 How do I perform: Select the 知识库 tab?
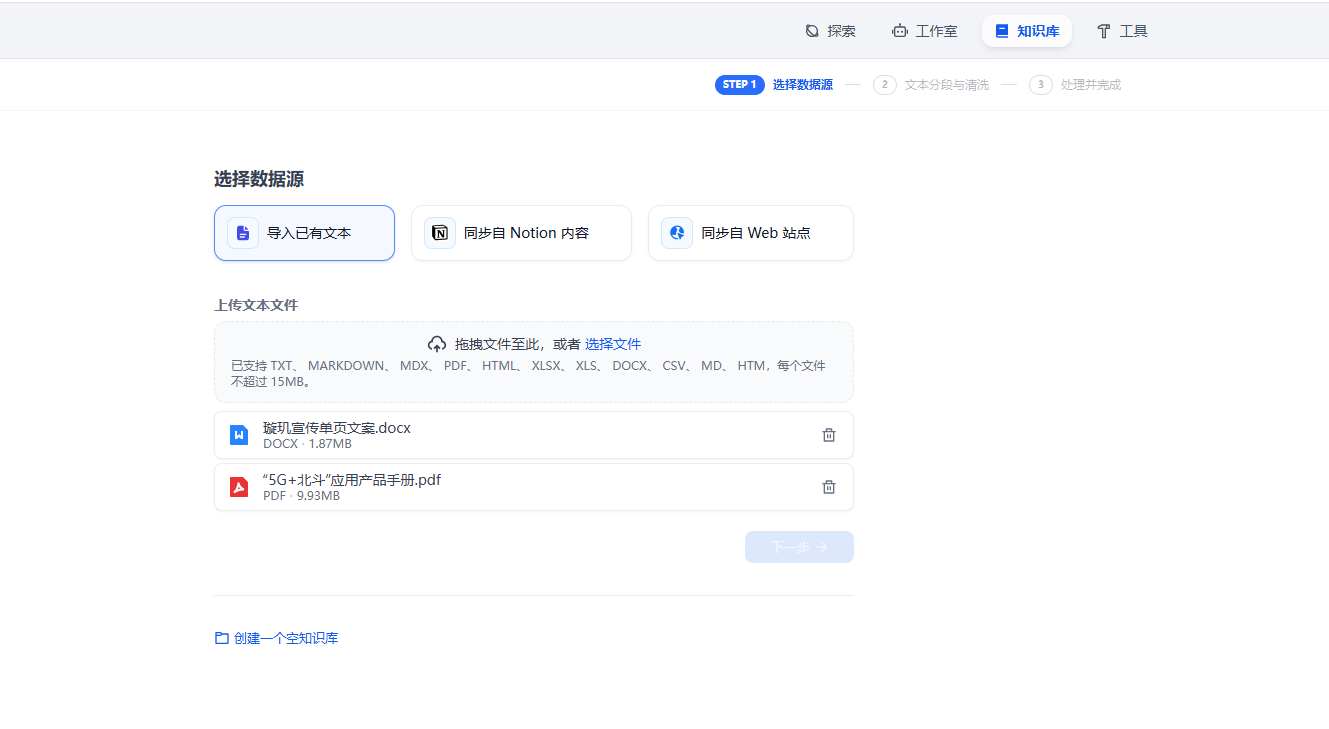pyautogui.click(x=1027, y=31)
